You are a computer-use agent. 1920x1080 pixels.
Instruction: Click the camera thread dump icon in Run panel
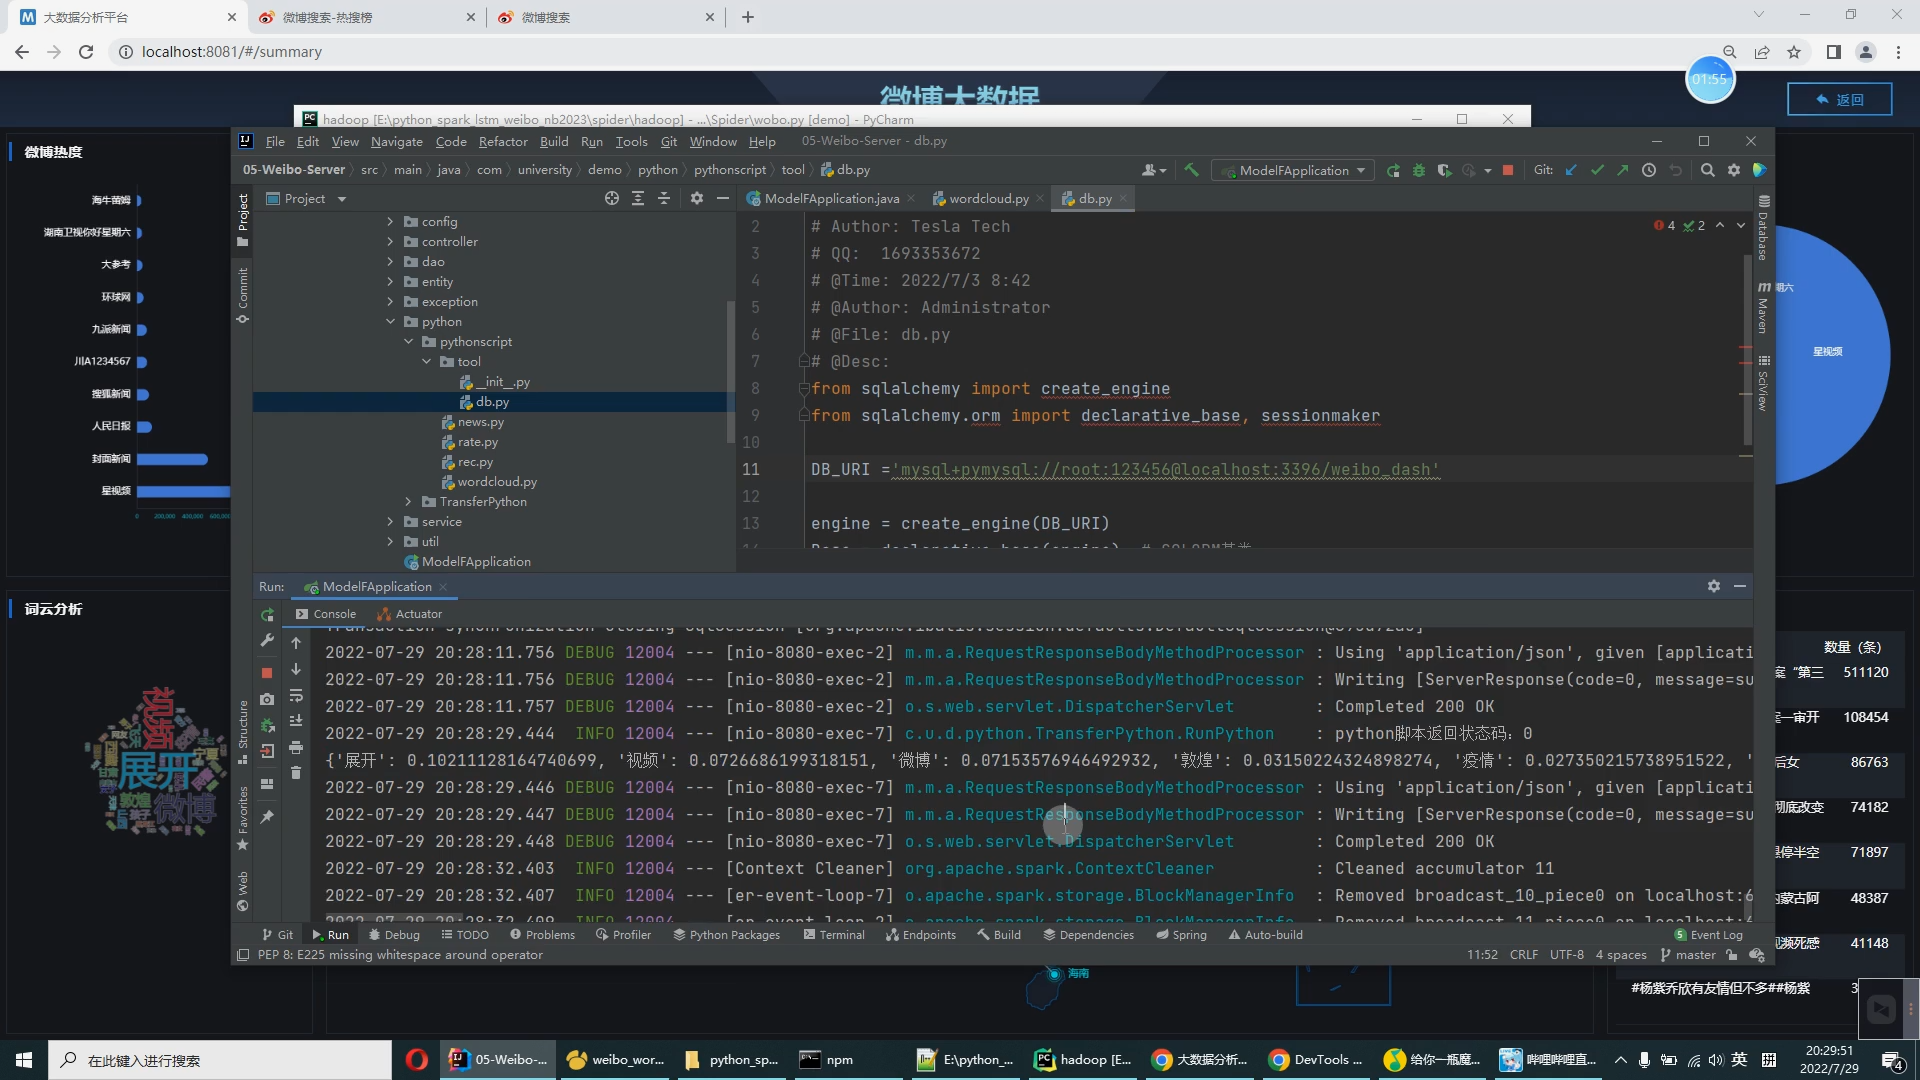(267, 699)
